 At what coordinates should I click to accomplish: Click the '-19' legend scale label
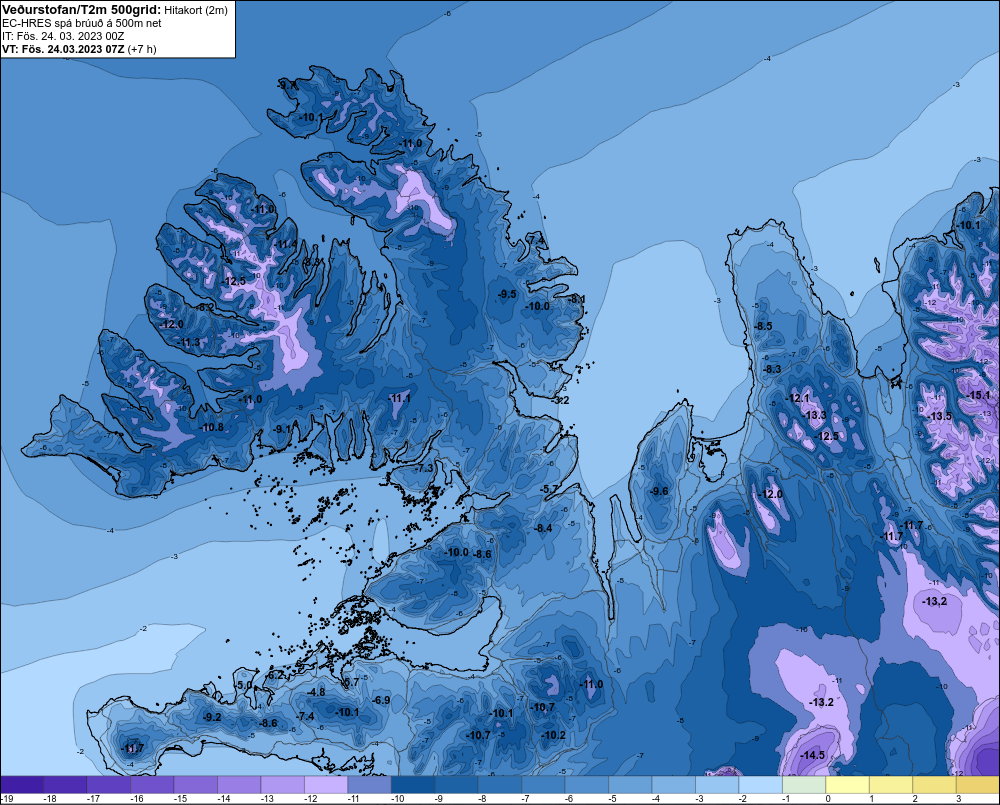(x=8, y=799)
